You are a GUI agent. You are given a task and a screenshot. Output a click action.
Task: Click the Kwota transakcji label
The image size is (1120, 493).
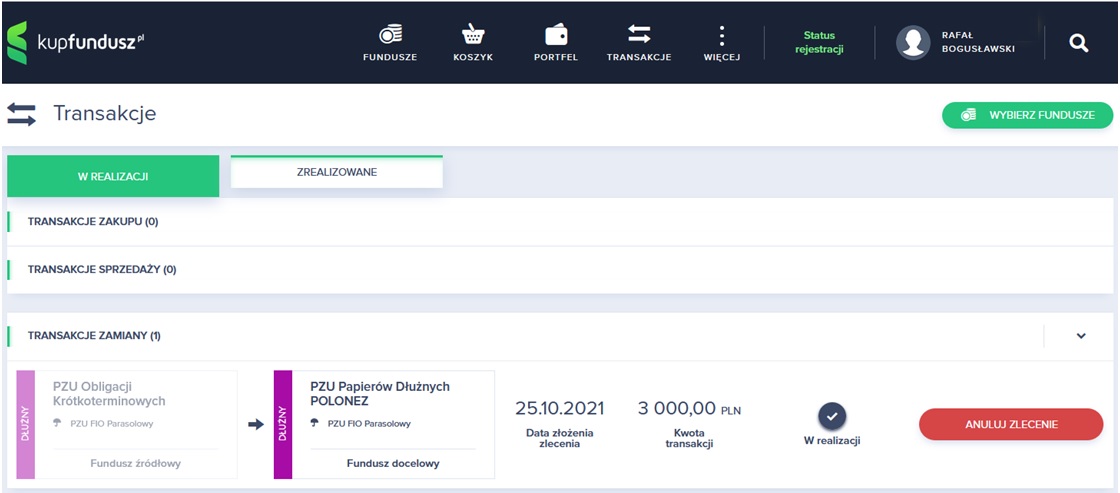[689, 438]
